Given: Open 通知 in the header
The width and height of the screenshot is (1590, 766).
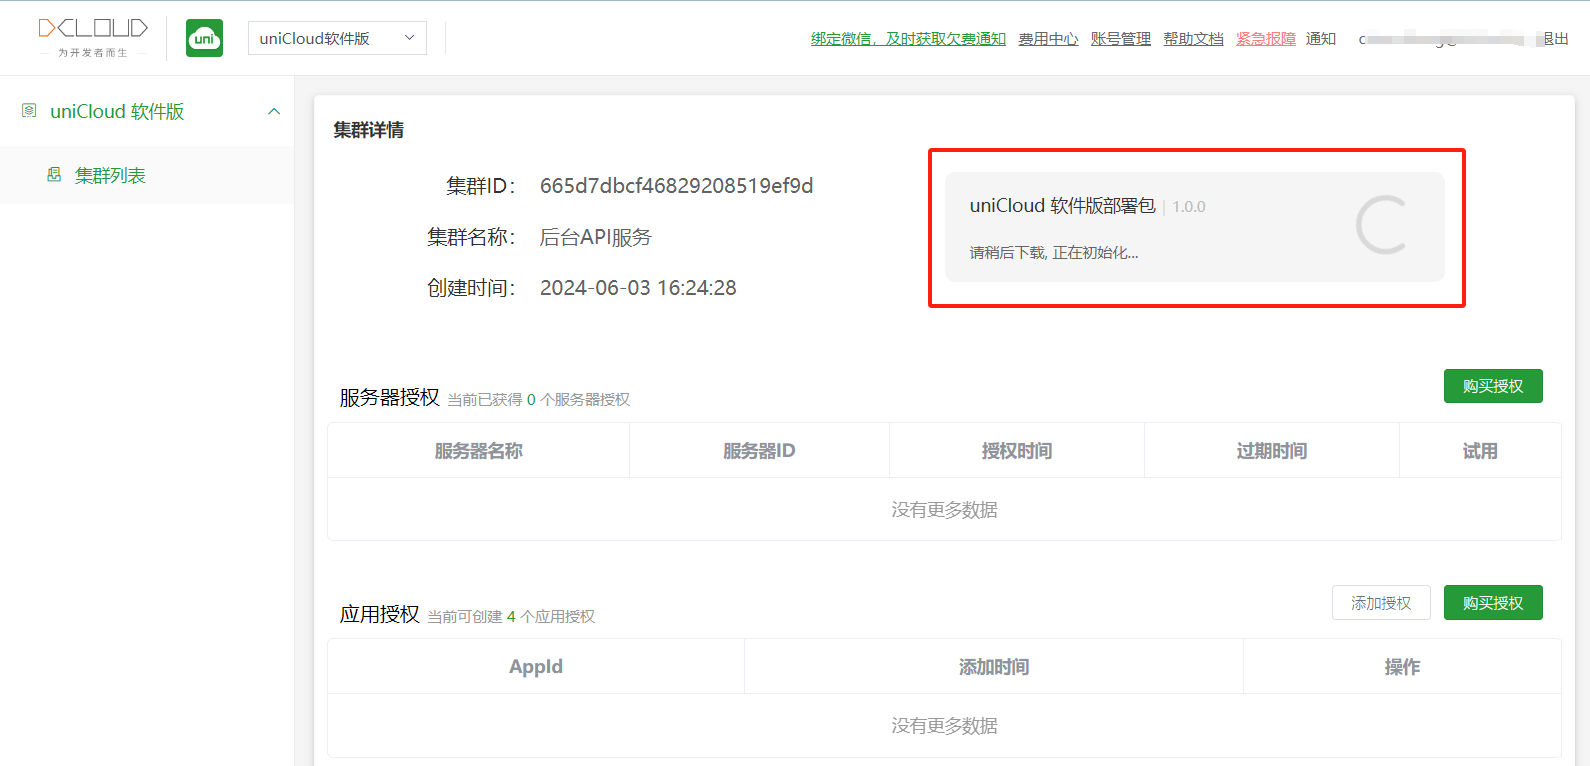Looking at the screenshot, I should 1321,39.
